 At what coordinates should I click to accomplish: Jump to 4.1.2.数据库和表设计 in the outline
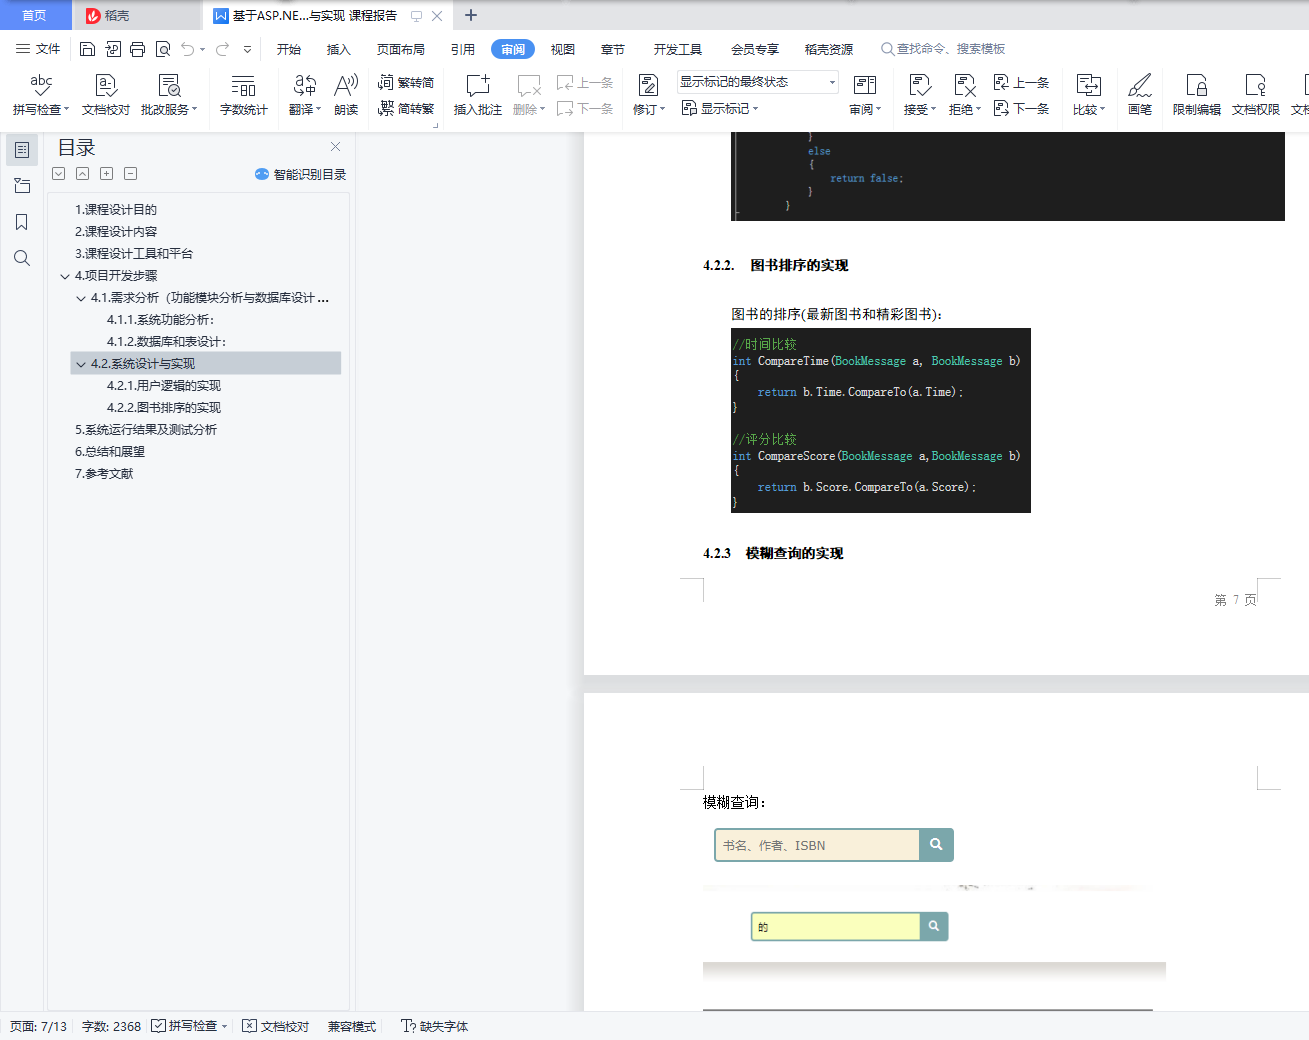click(x=167, y=342)
